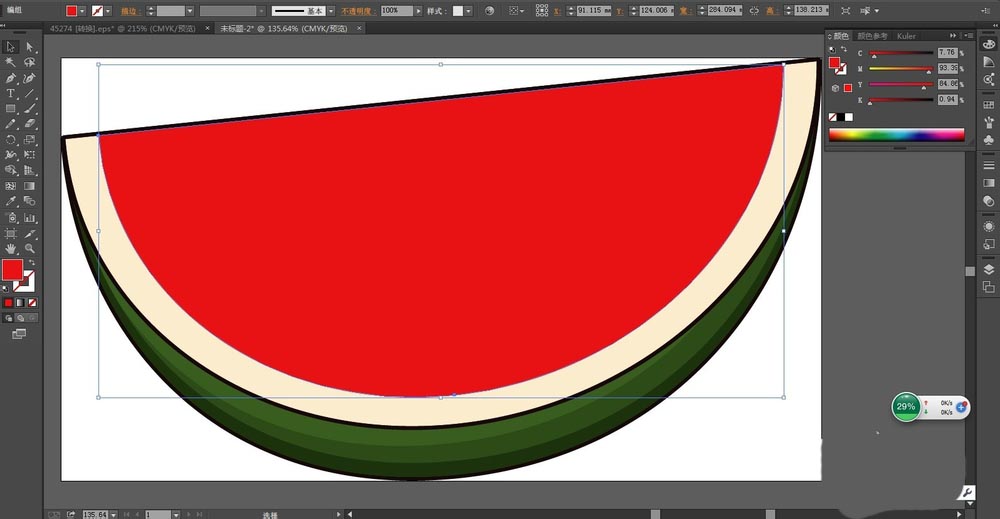Viewport: 1000px width, 519px height.
Task: Click the Cyan value field 7.76
Action: point(948,53)
